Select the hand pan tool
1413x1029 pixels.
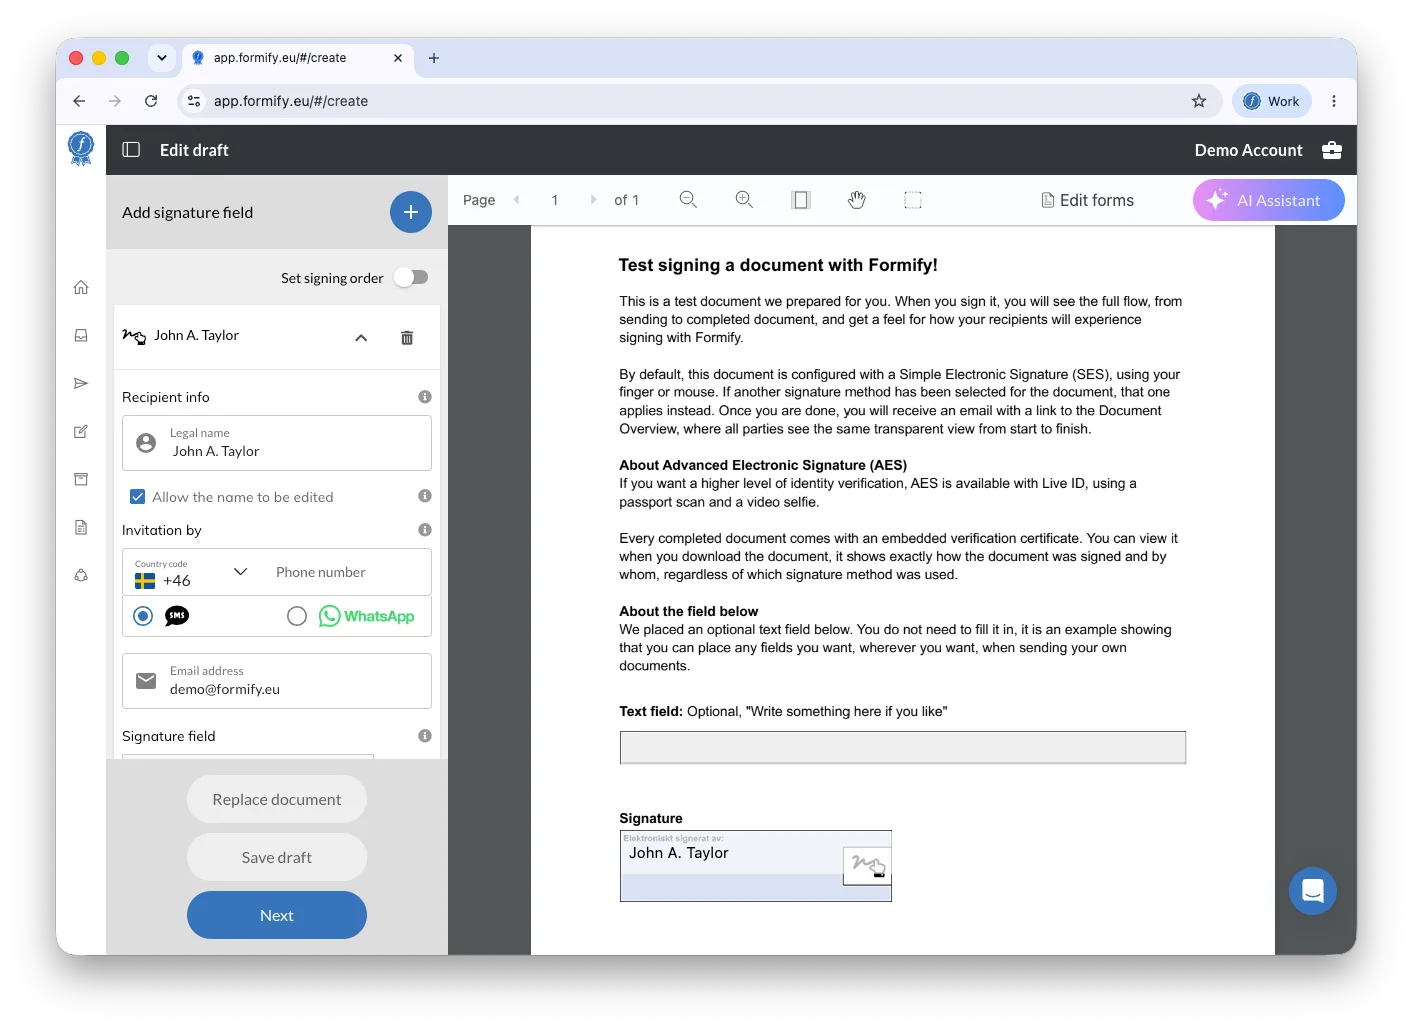[x=857, y=200]
